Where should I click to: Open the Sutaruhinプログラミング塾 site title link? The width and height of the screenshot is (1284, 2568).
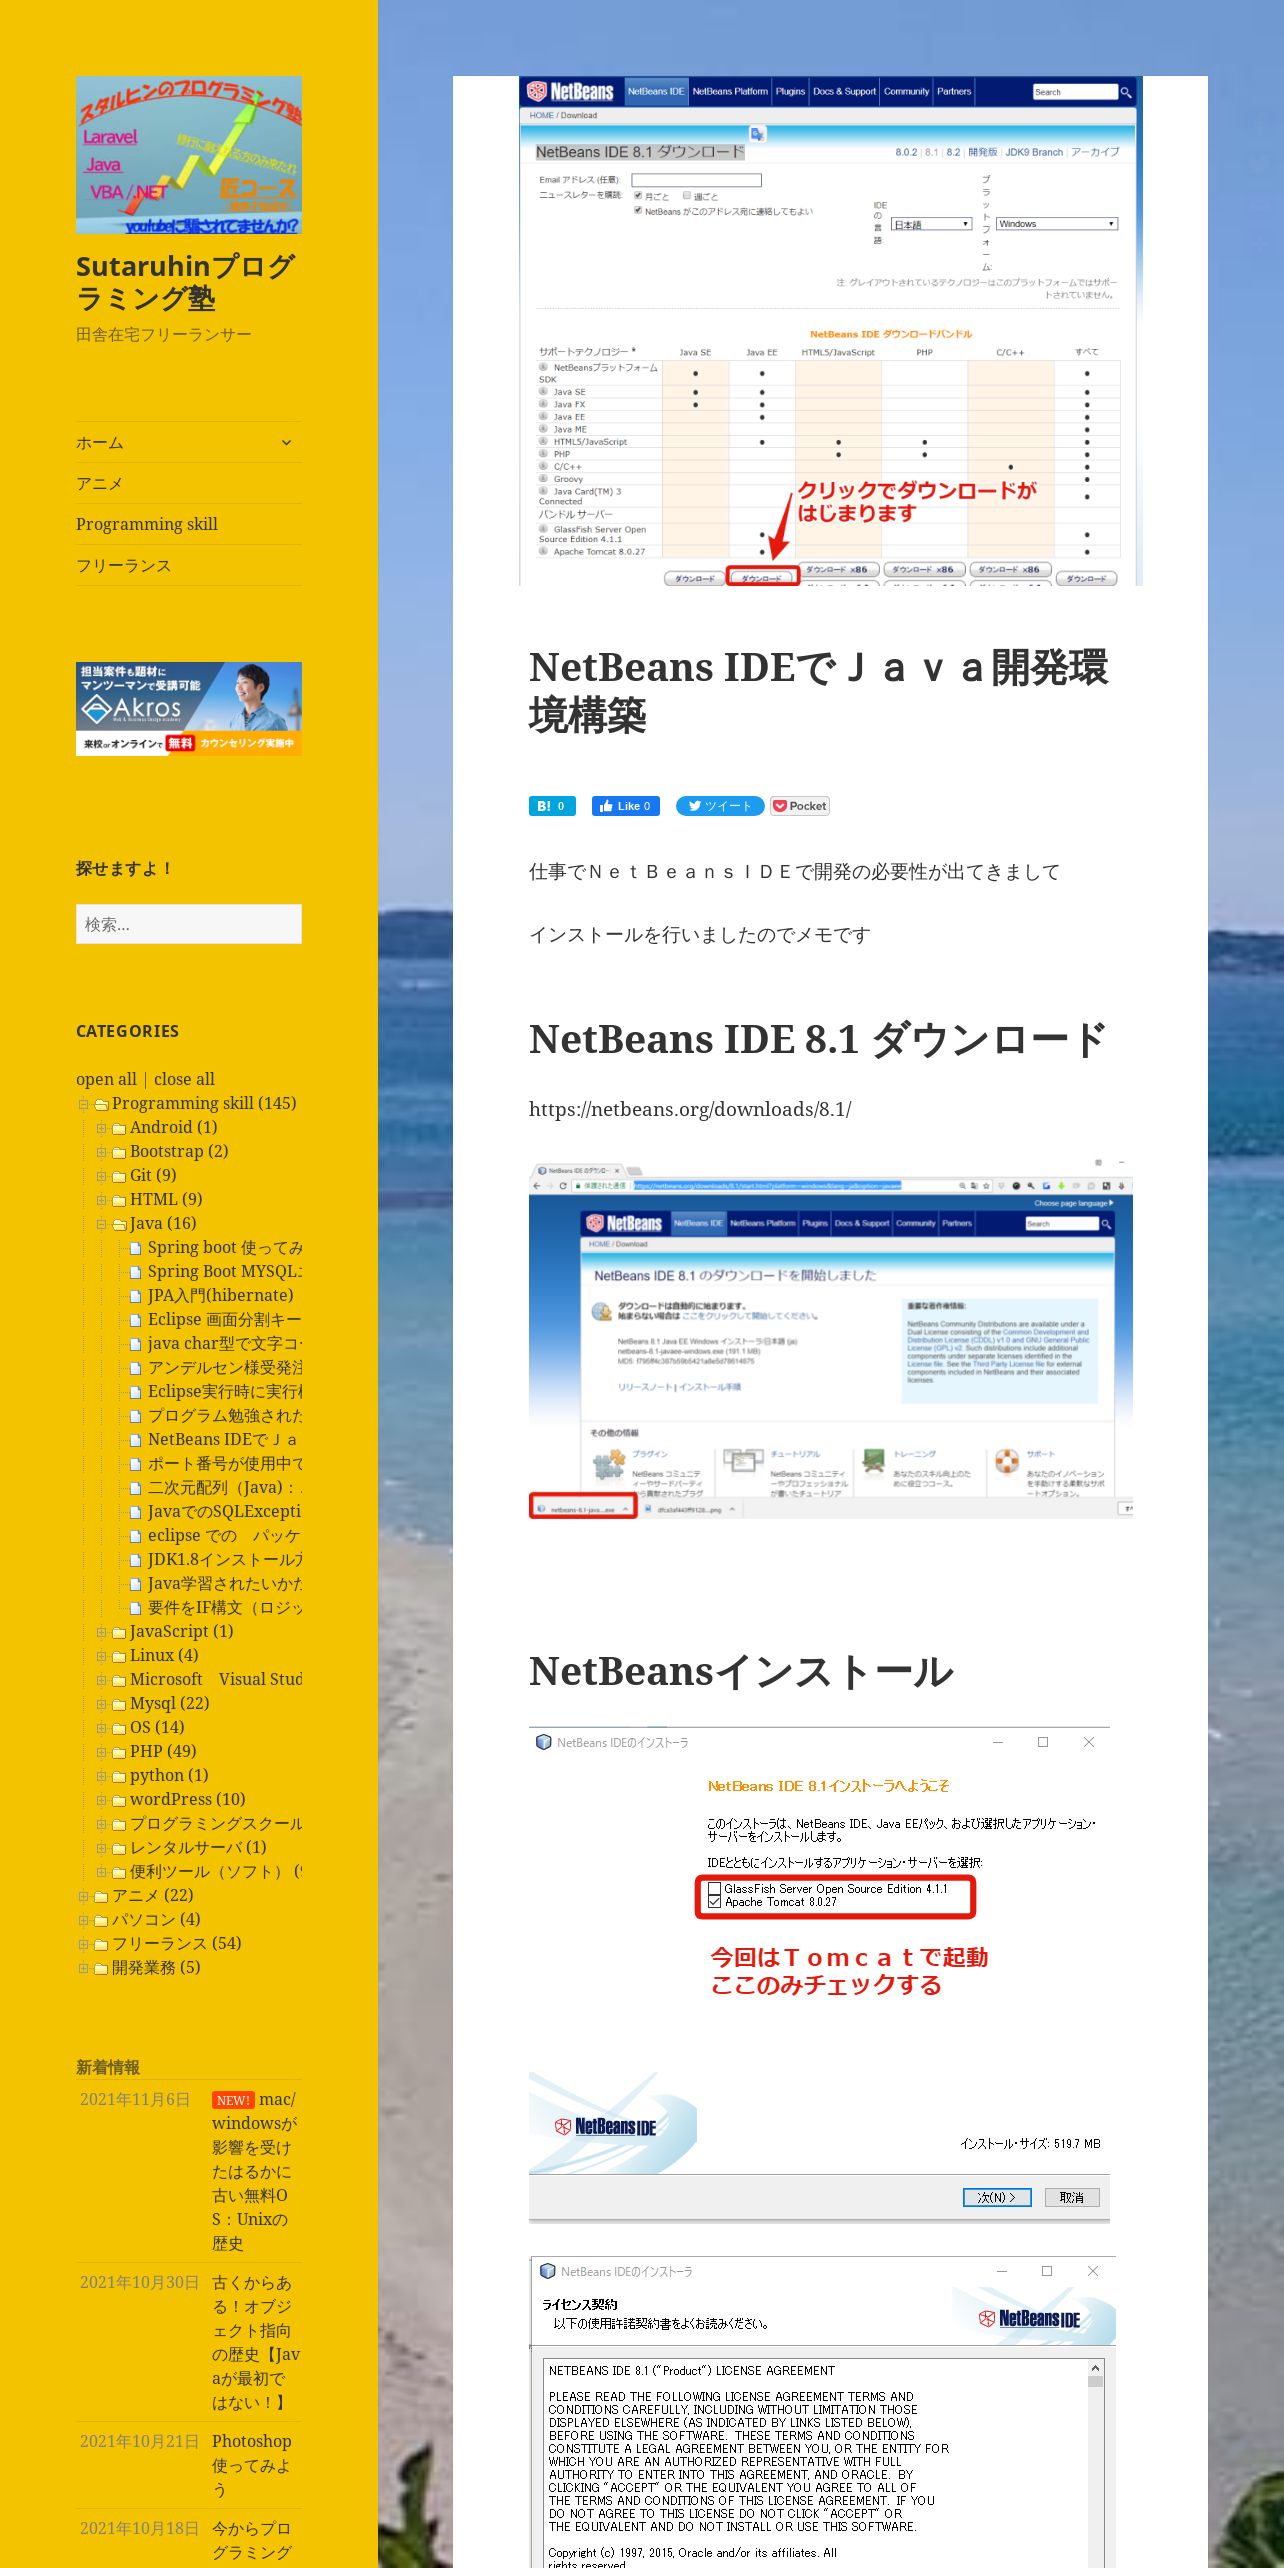coord(186,282)
